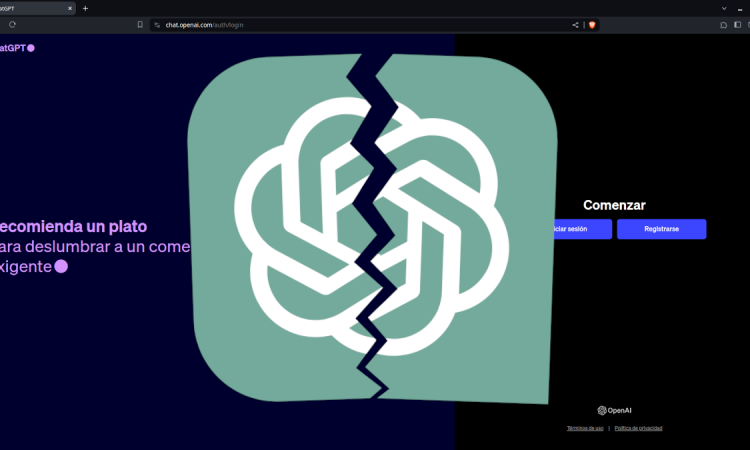This screenshot has height=450, width=750.
Task: Open the Brave Shields lion icon
Action: (x=592, y=25)
